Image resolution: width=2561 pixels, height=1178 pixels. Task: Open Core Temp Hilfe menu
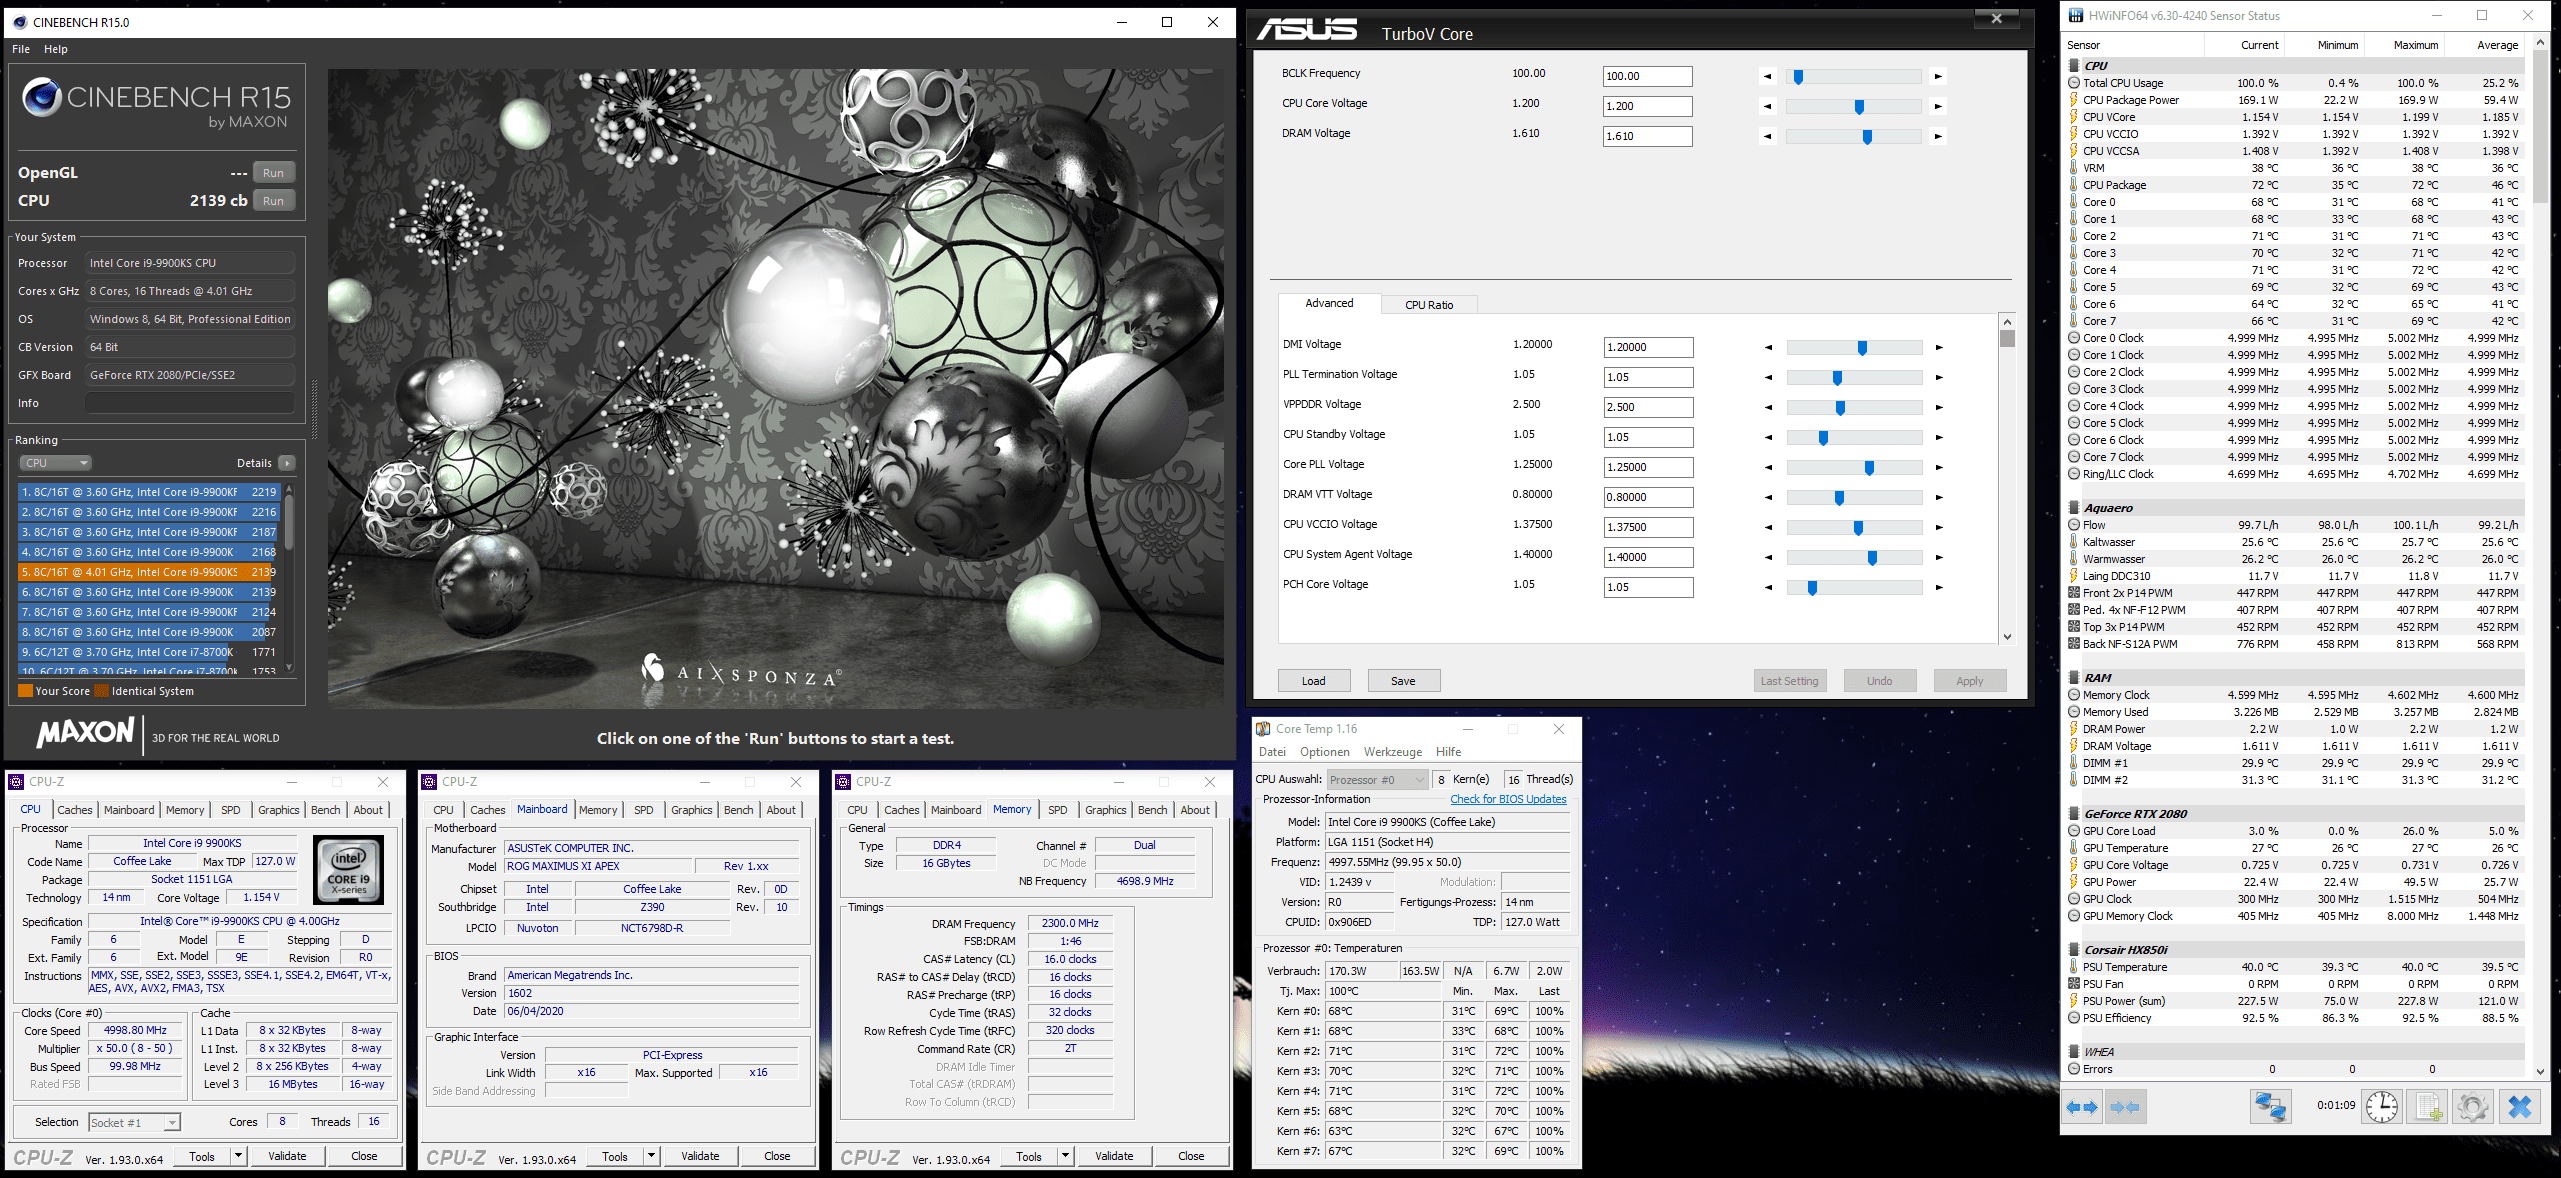pos(1448,752)
